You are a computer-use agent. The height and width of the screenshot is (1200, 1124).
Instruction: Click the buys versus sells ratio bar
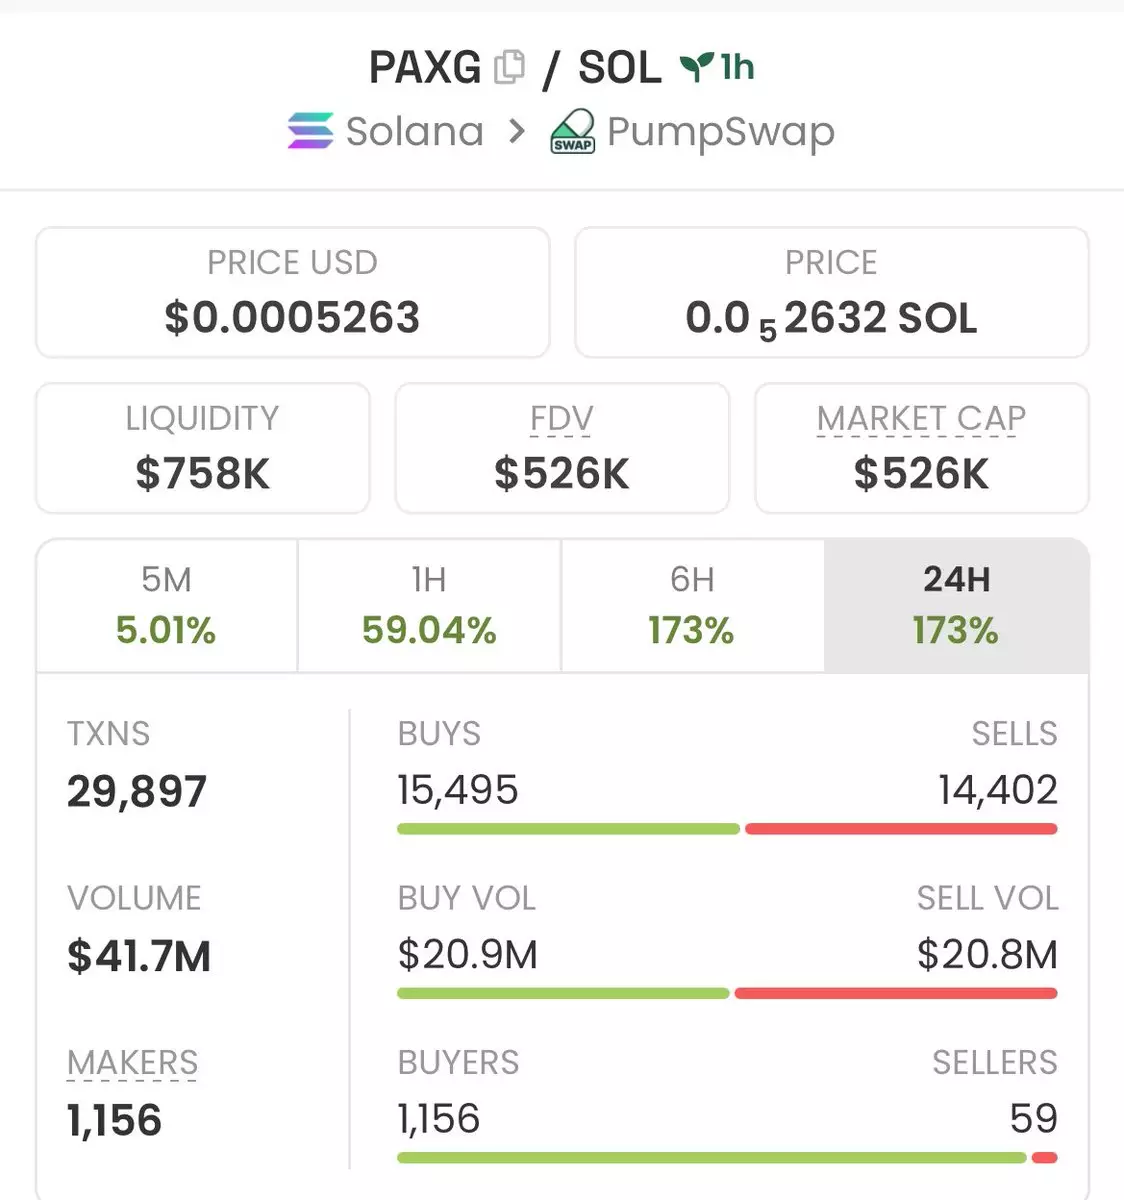click(x=726, y=829)
